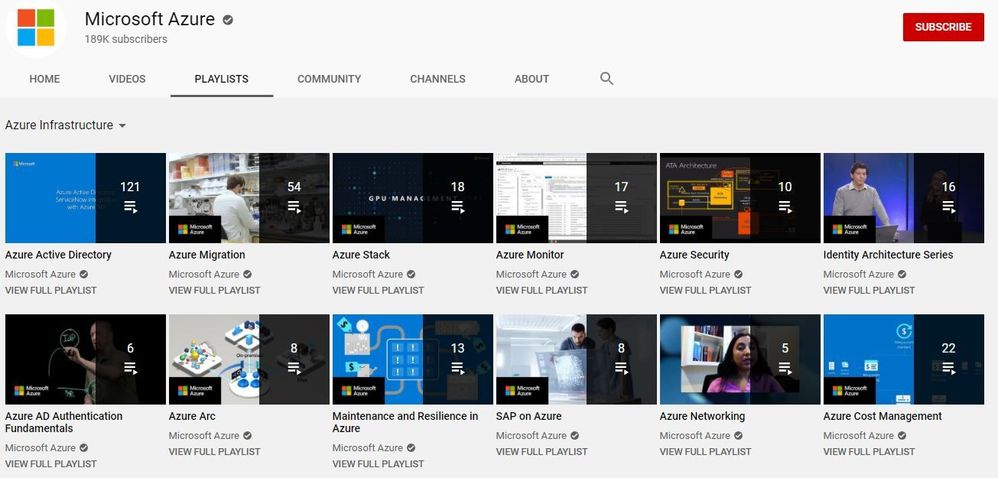Viewport: 998px width, 478px height.
Task: Click the Azure Security playlist title
Action: click(694, 255)
